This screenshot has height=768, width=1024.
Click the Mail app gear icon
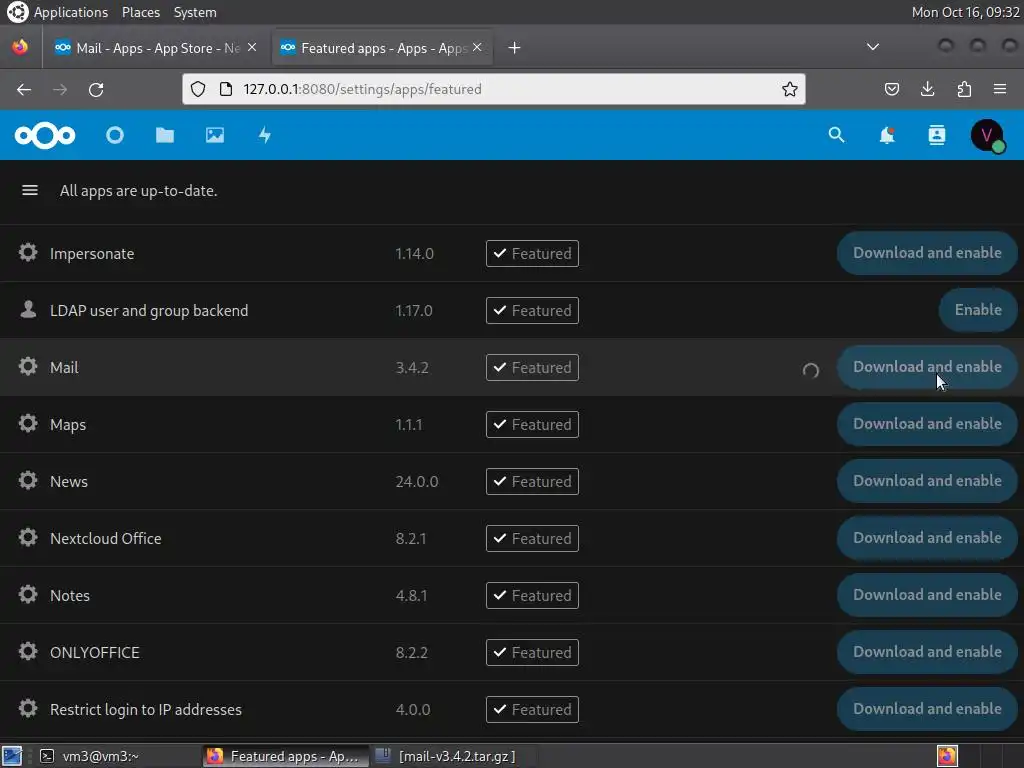coord(27,366)
